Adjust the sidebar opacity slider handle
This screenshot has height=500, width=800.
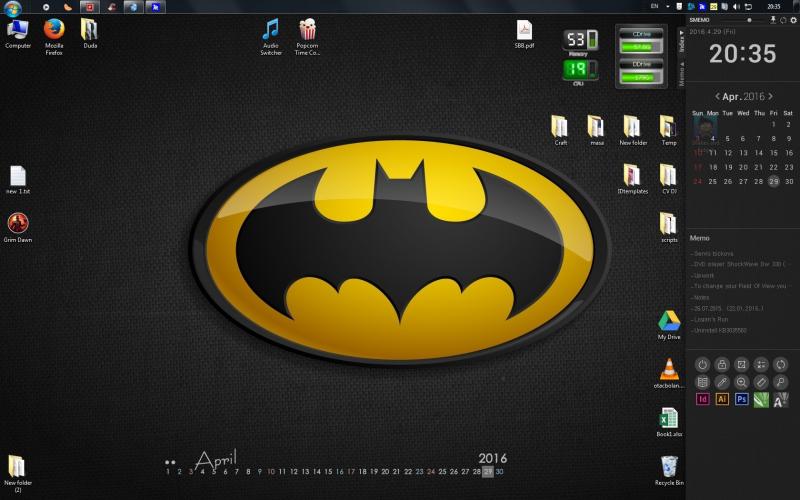[749, 20]
